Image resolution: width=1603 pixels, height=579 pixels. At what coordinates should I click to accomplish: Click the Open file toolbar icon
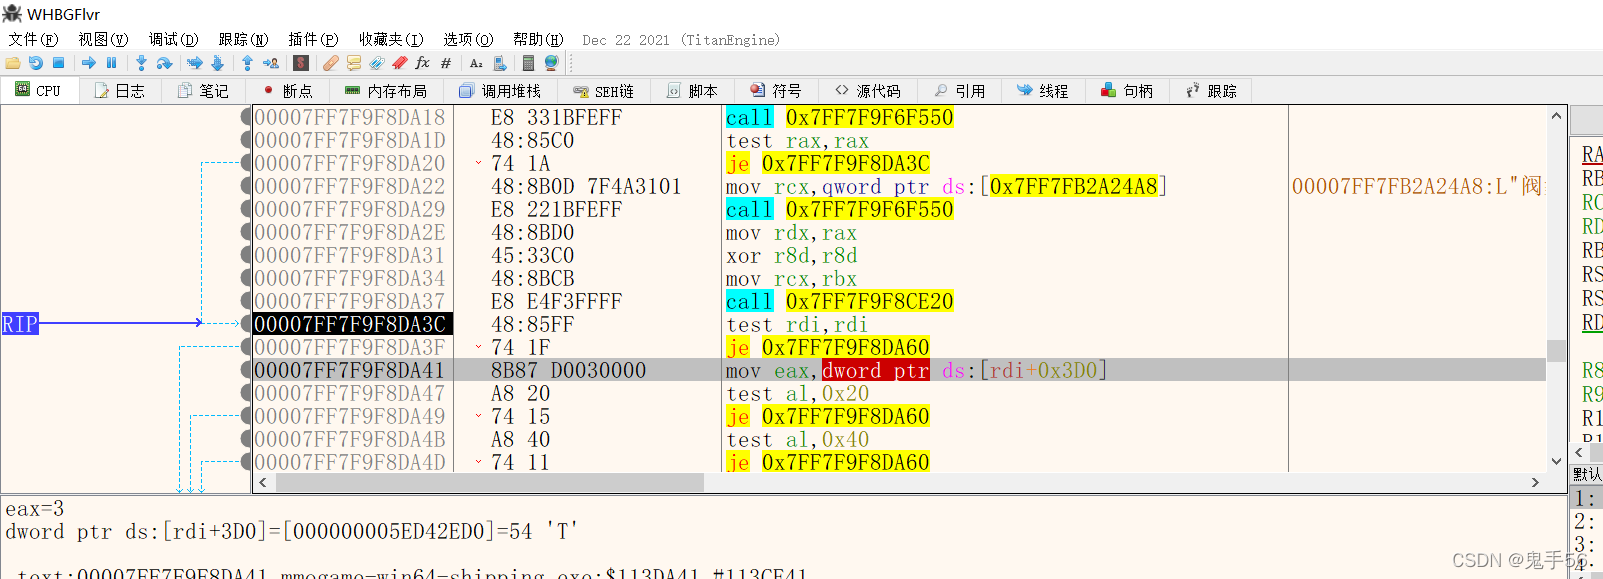tap(13, 63)
